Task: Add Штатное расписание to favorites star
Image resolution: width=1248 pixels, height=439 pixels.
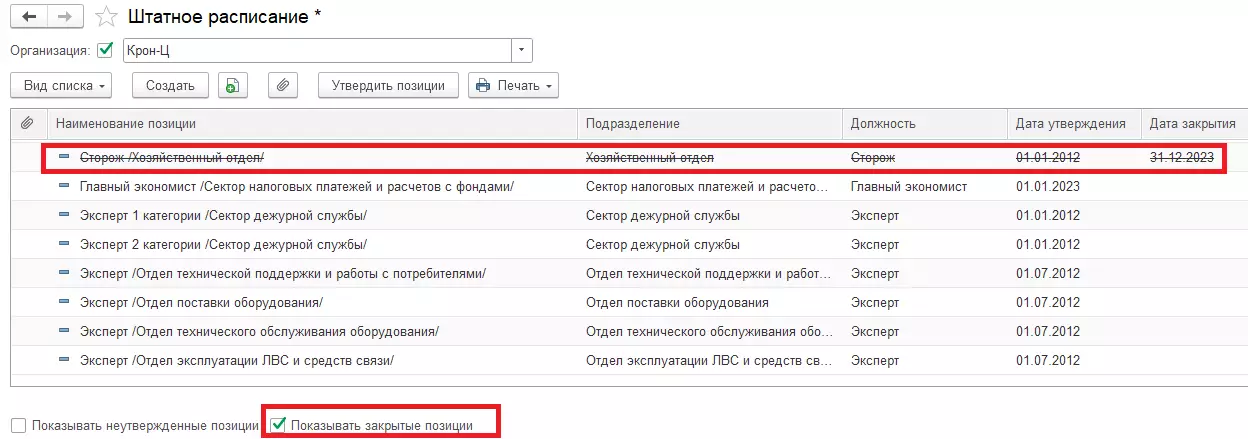Action: tap(104, 18)
